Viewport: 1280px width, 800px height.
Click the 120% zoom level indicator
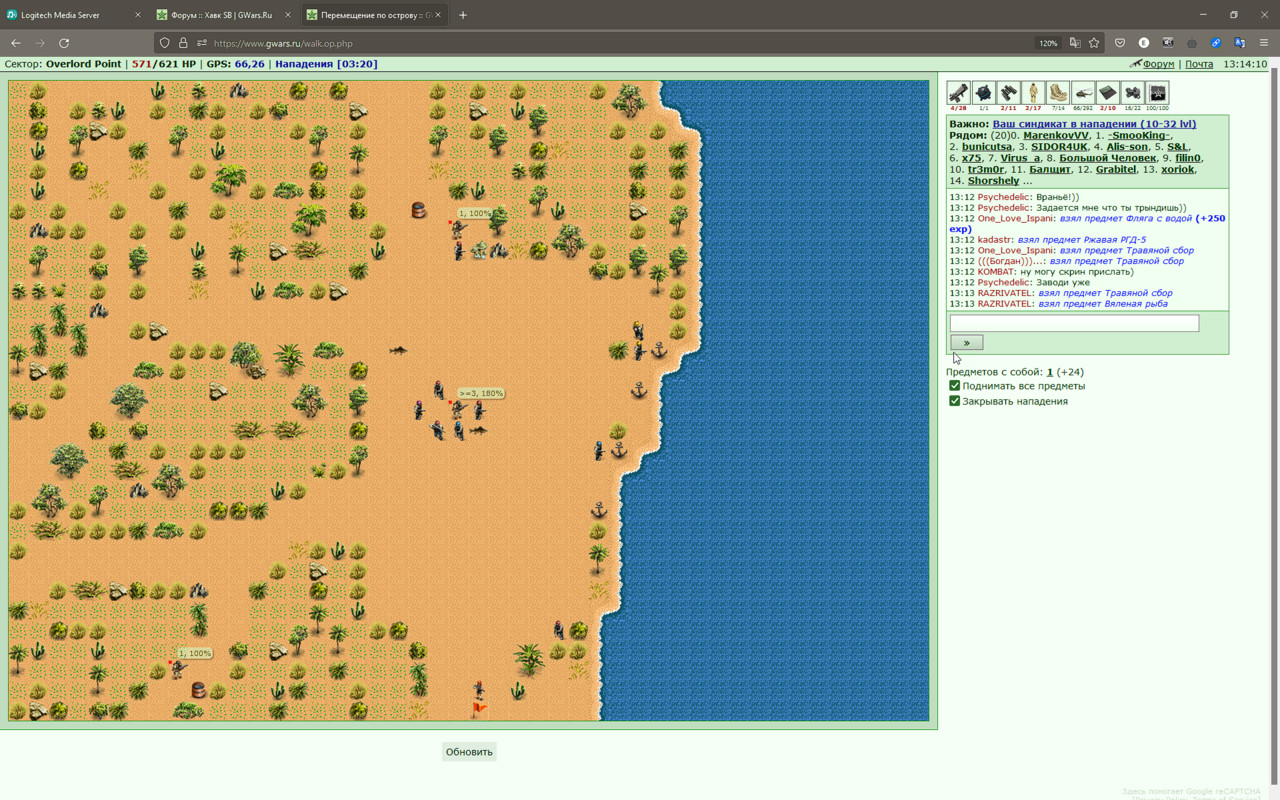coord(1048,43)
